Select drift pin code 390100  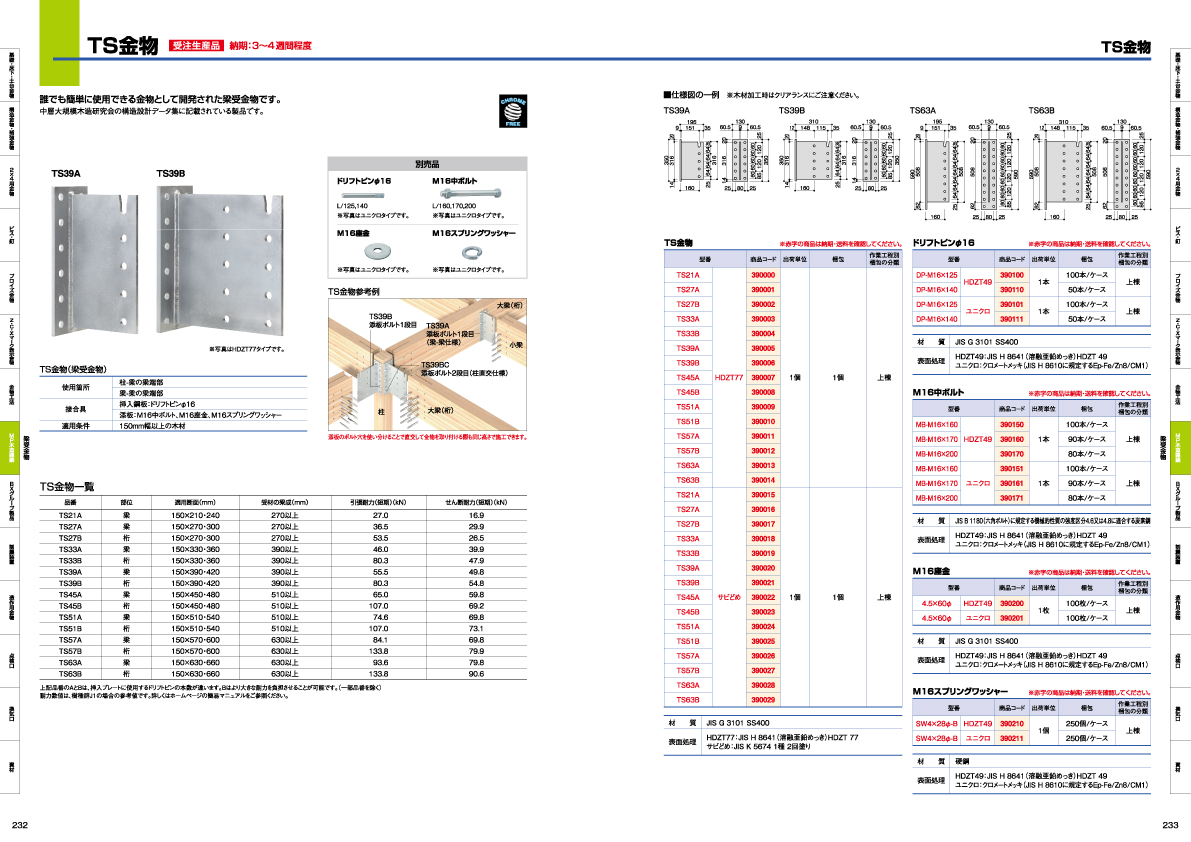1012,275
